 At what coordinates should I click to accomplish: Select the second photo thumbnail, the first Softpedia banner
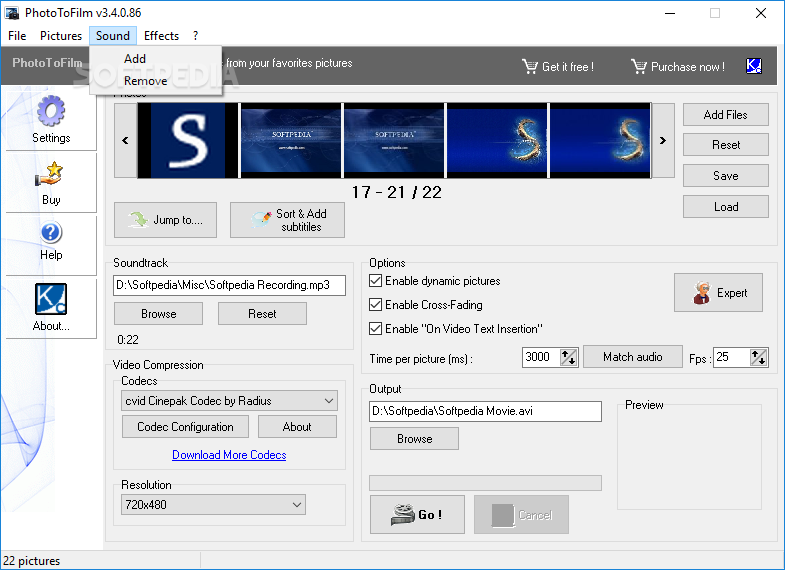coord(291,141)
